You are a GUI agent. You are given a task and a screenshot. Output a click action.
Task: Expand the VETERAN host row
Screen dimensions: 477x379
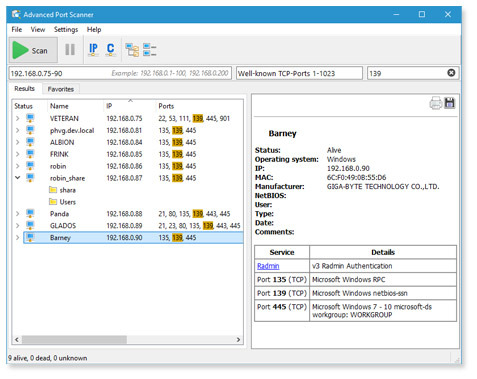[17, 118]
